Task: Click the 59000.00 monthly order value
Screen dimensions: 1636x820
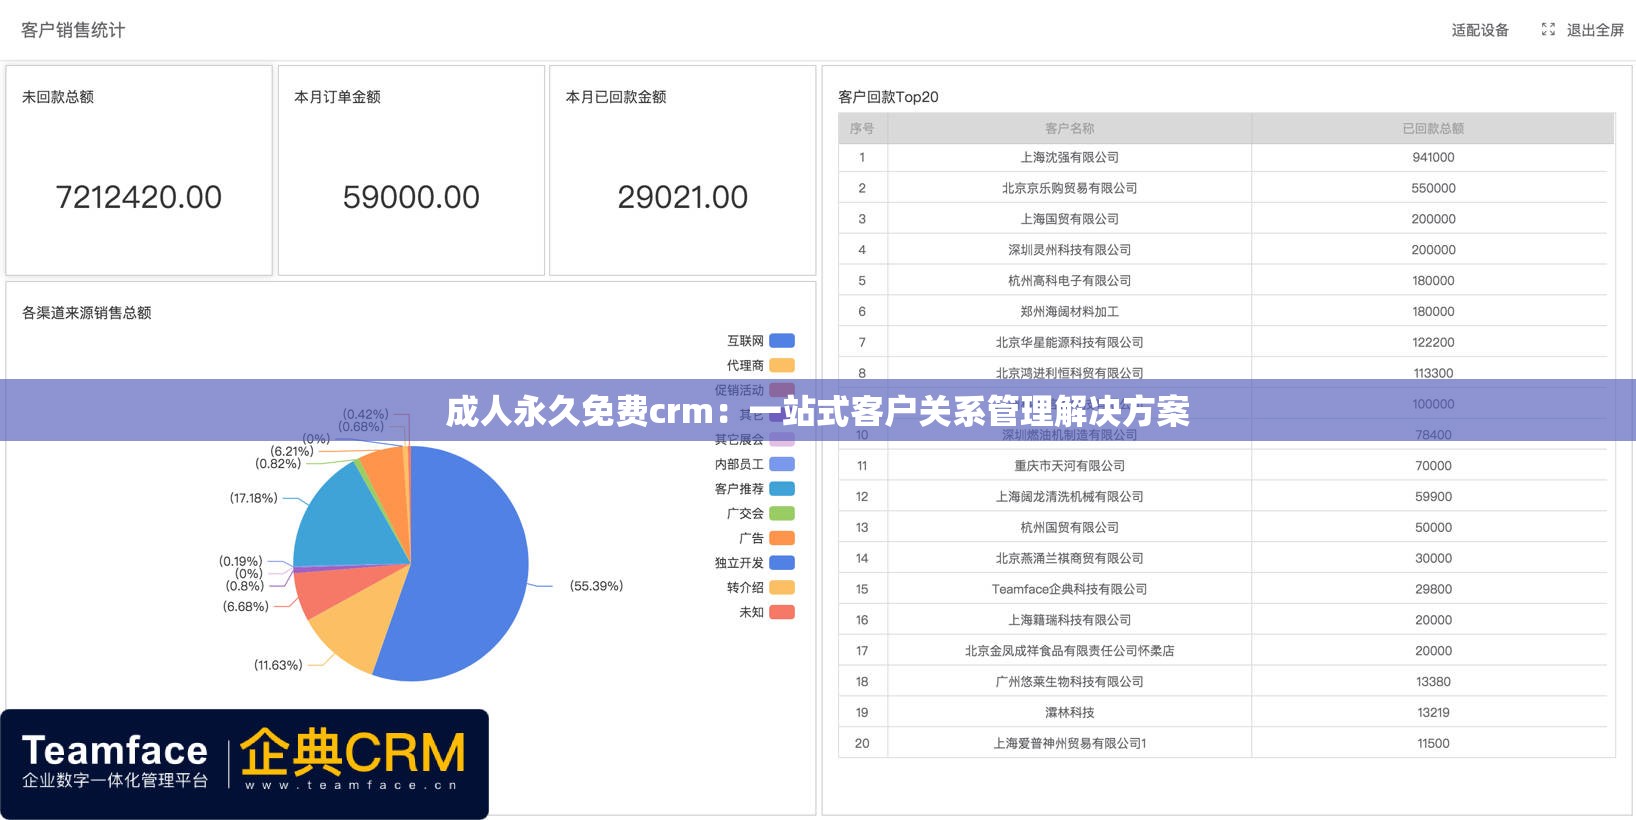Action: coord(411,197)
